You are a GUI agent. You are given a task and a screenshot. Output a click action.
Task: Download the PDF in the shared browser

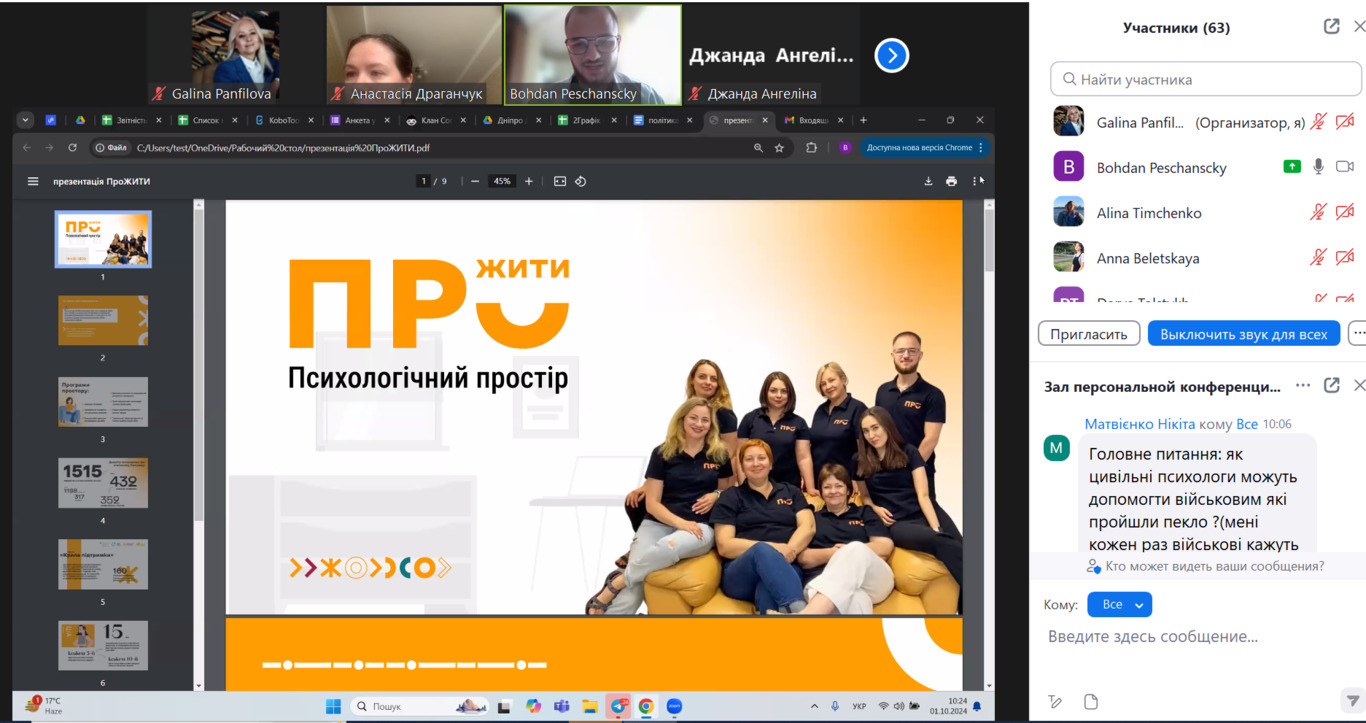[x=928, y=181]
